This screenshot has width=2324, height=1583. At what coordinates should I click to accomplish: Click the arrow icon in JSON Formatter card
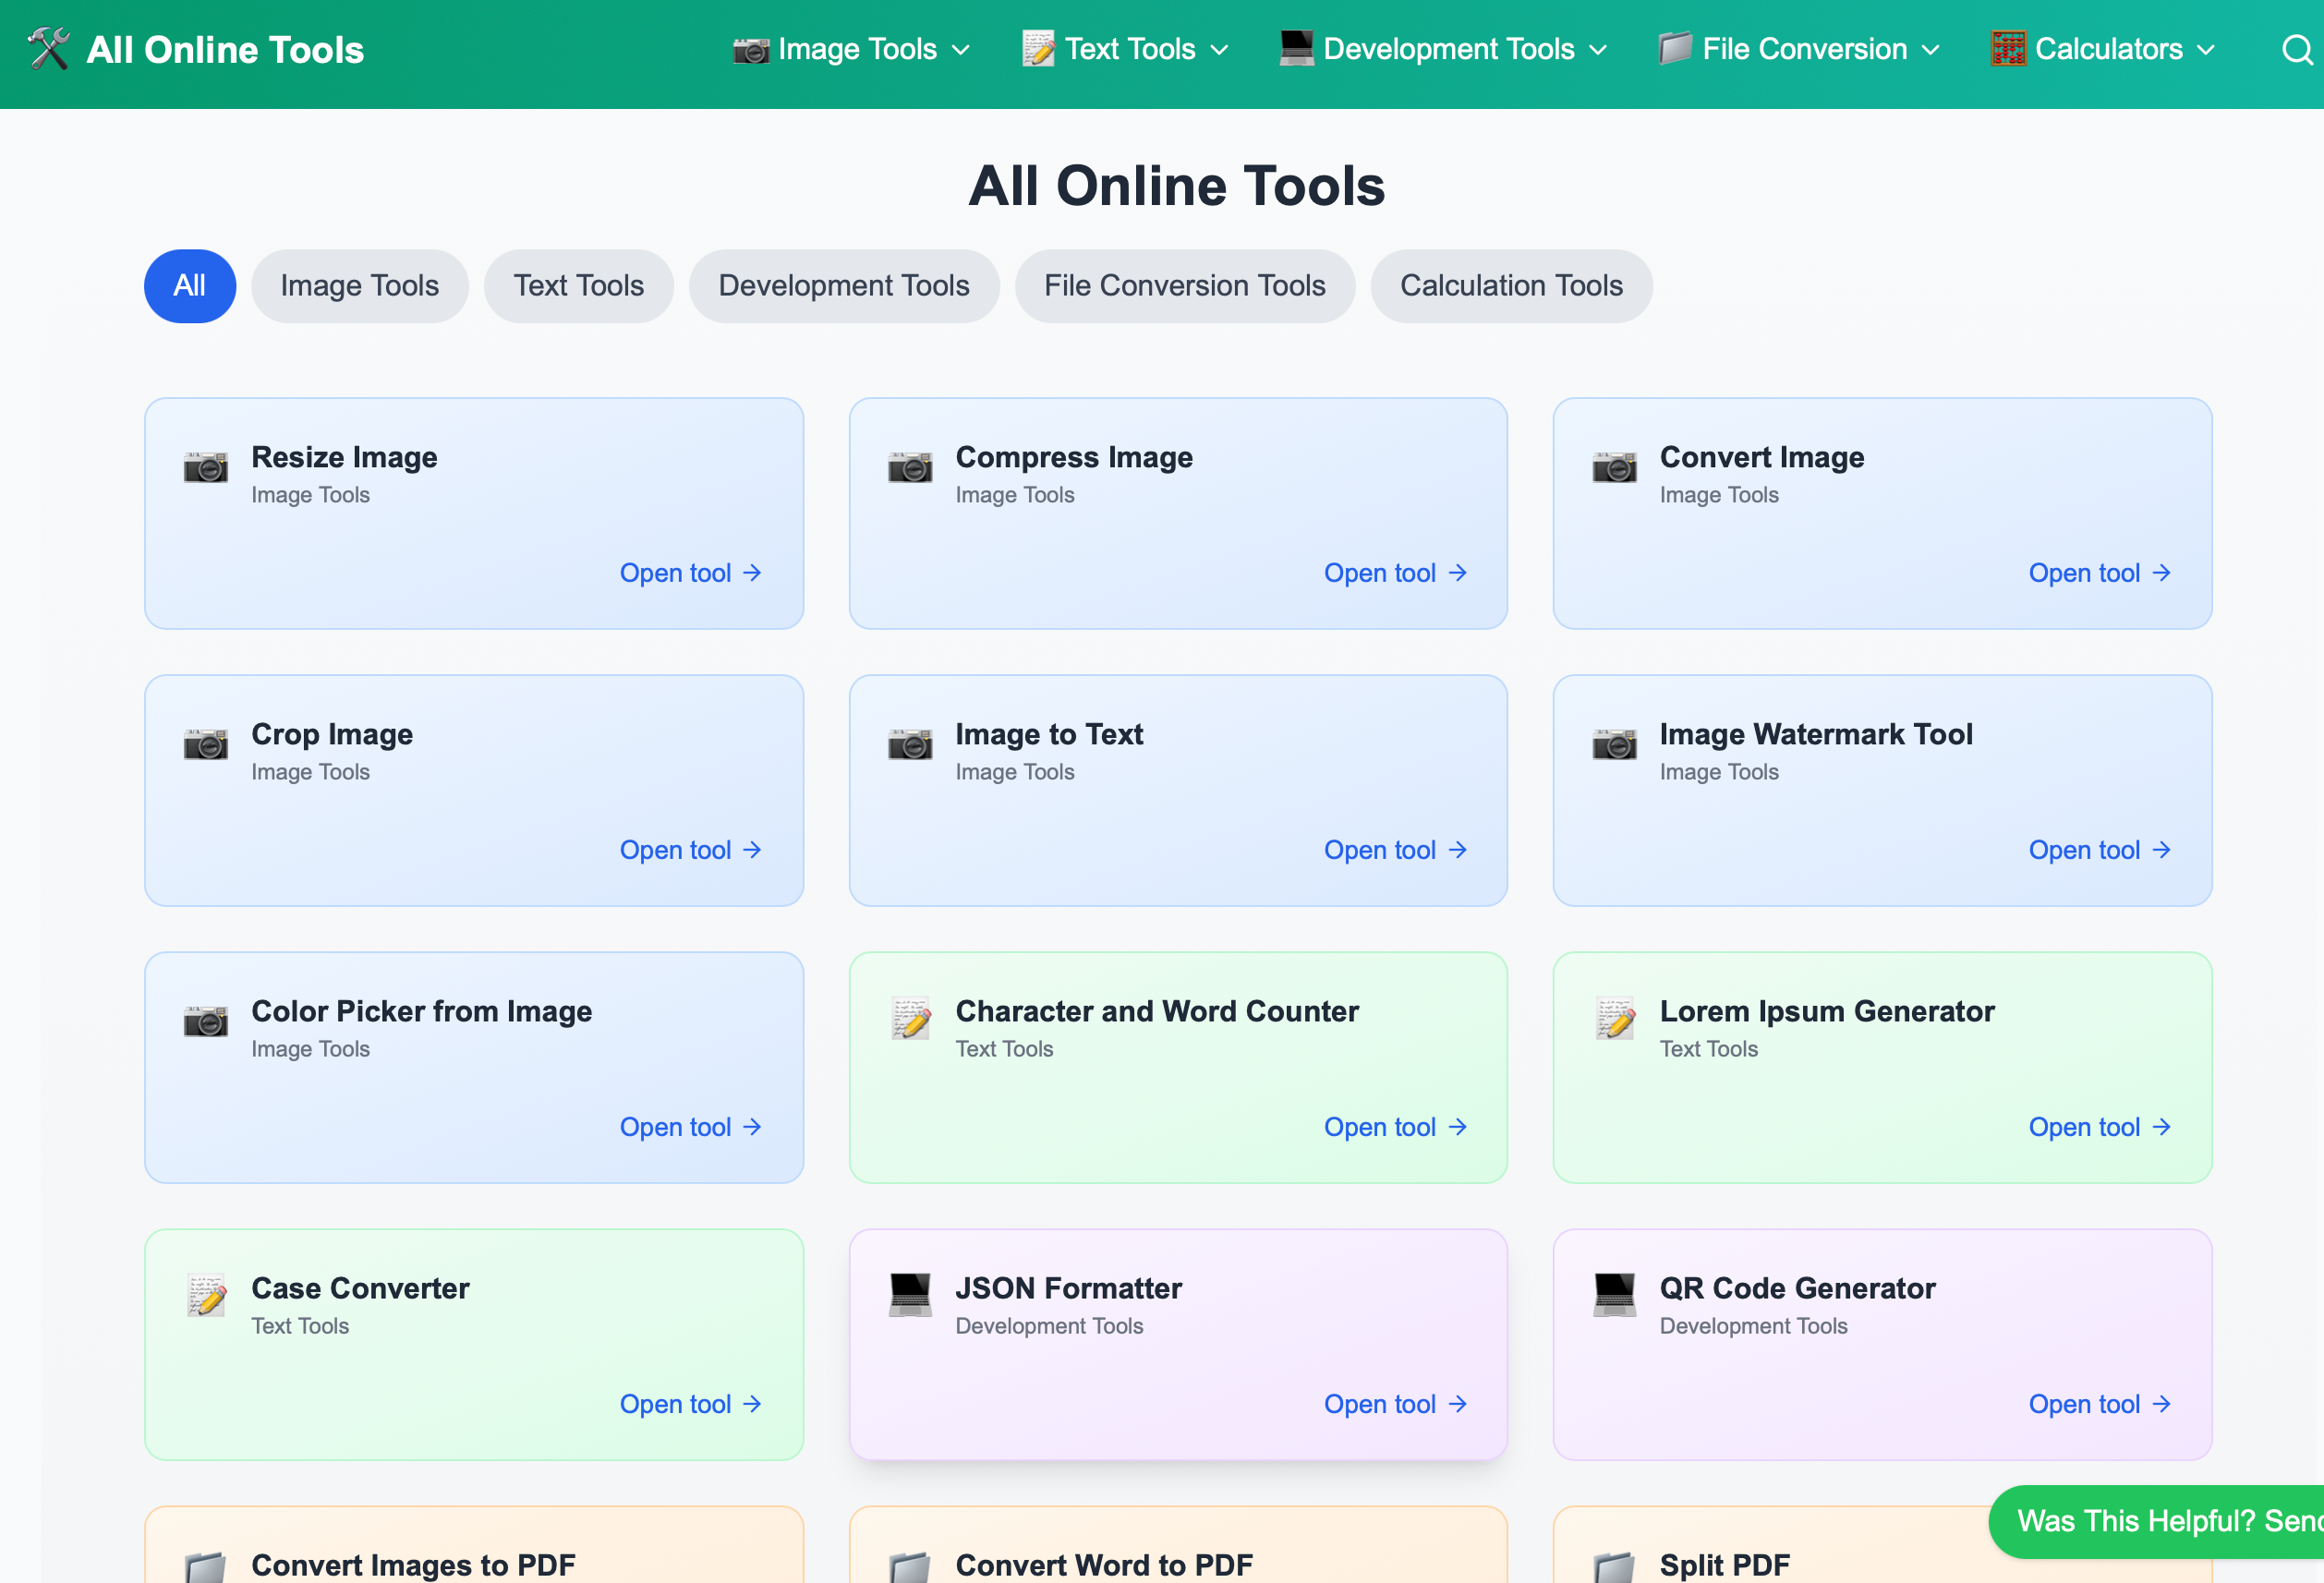pyautogui.click(x=1458, y=1404)
